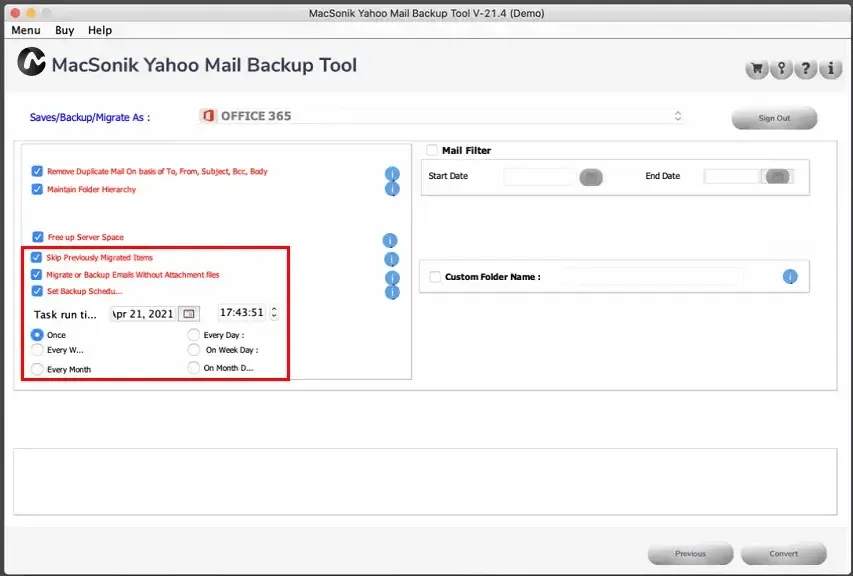Show info for Remove Duplicate Mail option
Viewport: 853px width, 576px height.
pyautogui.click(x=392, y=174)
